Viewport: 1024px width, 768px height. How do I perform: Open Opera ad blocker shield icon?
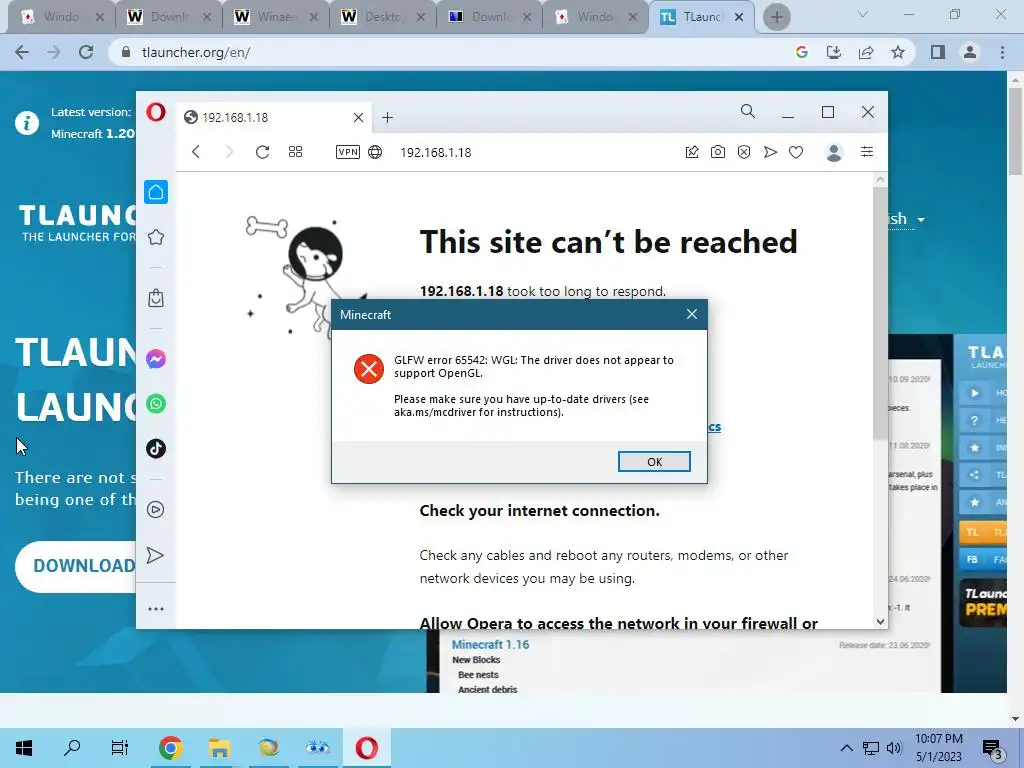(x=744, y=152)
